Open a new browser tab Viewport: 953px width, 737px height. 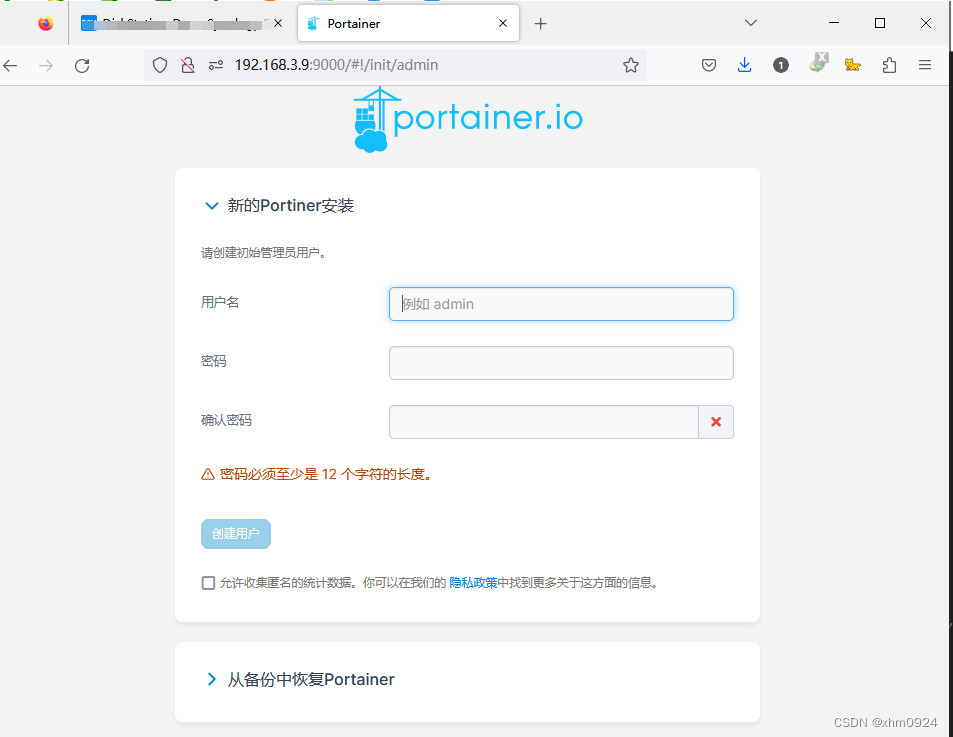540,24
